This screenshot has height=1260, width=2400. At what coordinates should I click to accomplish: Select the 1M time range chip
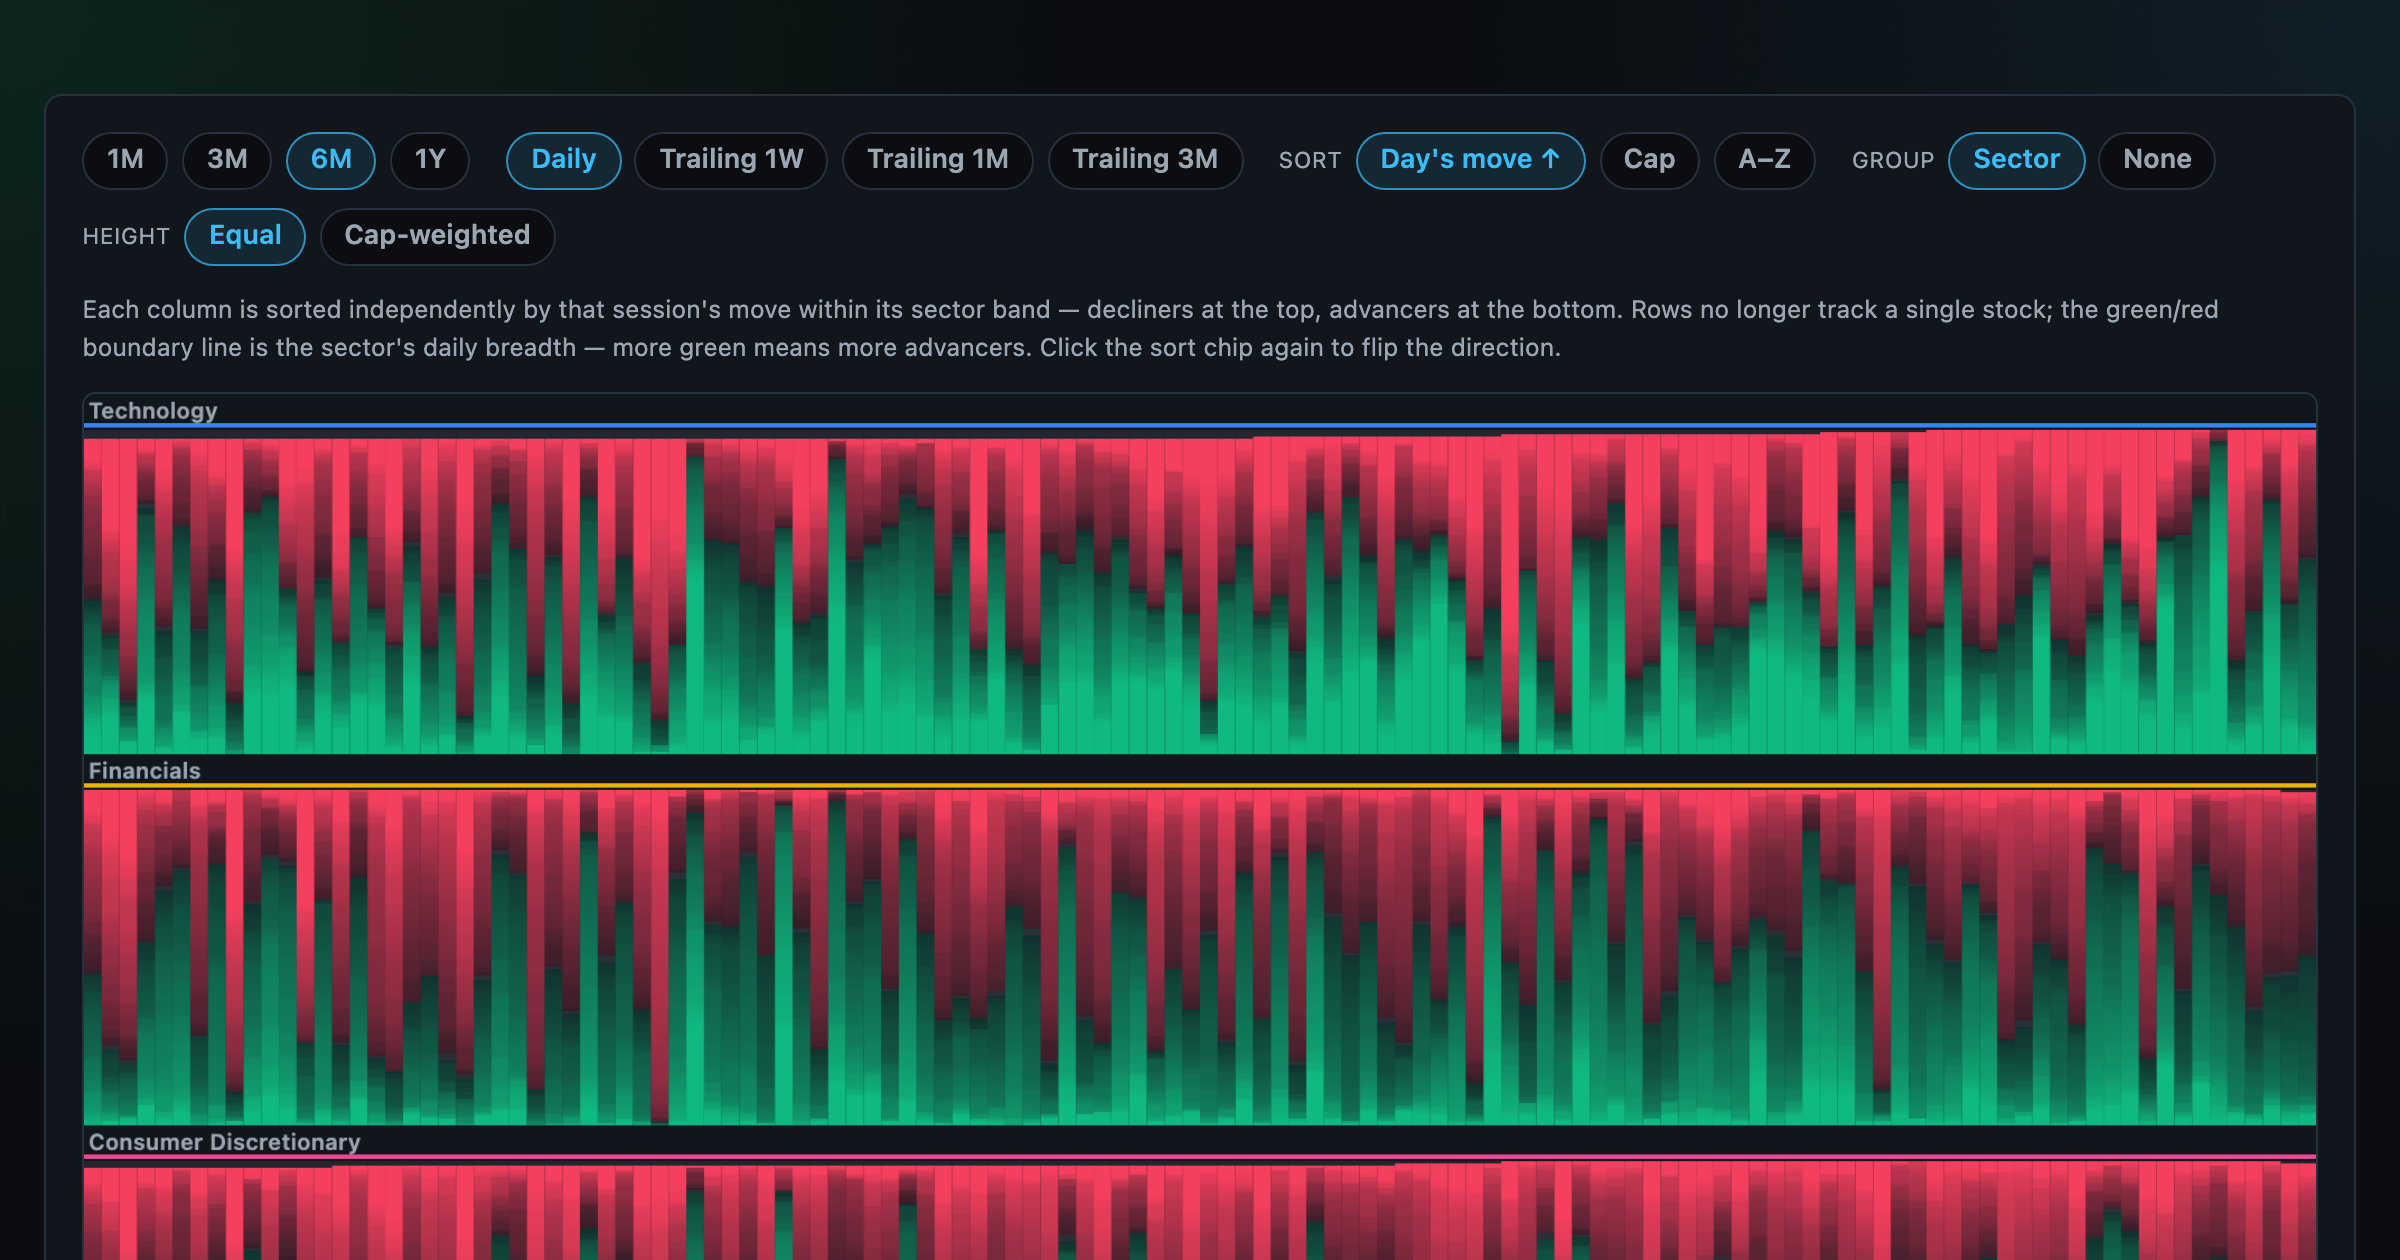(x=125, y=160)
